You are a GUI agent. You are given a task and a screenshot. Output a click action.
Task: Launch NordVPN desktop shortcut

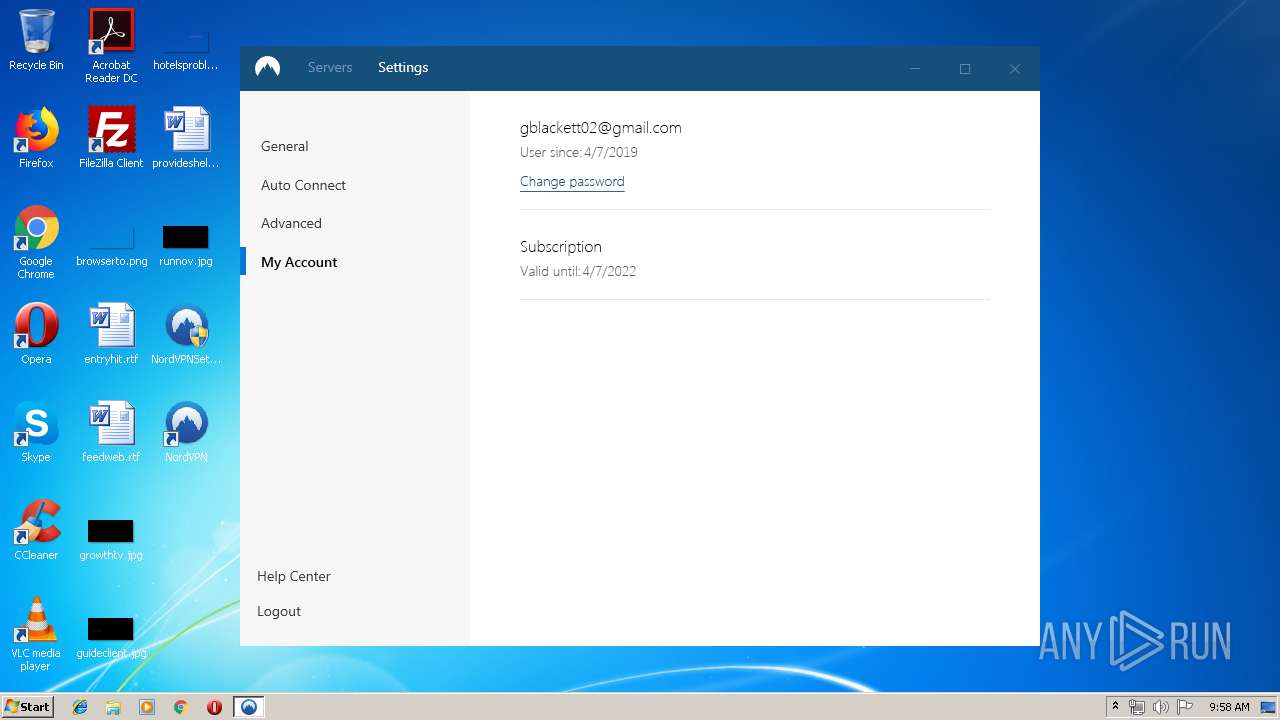click(x=186, y=432)
